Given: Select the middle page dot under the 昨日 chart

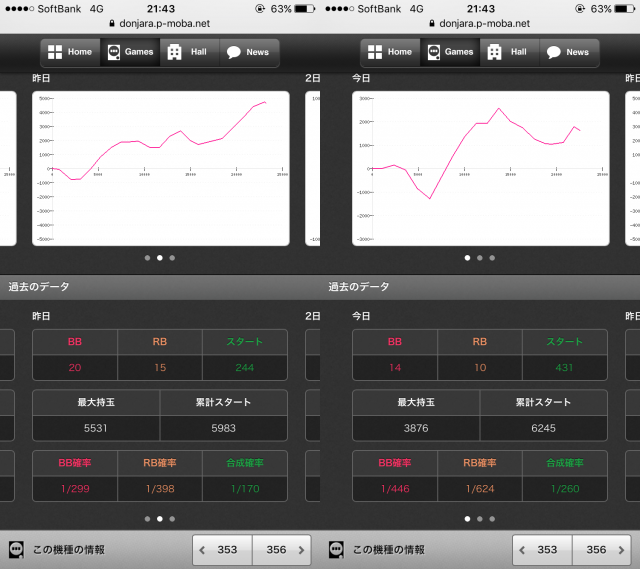Looking at the screenshot, I should tap(160, 258).
